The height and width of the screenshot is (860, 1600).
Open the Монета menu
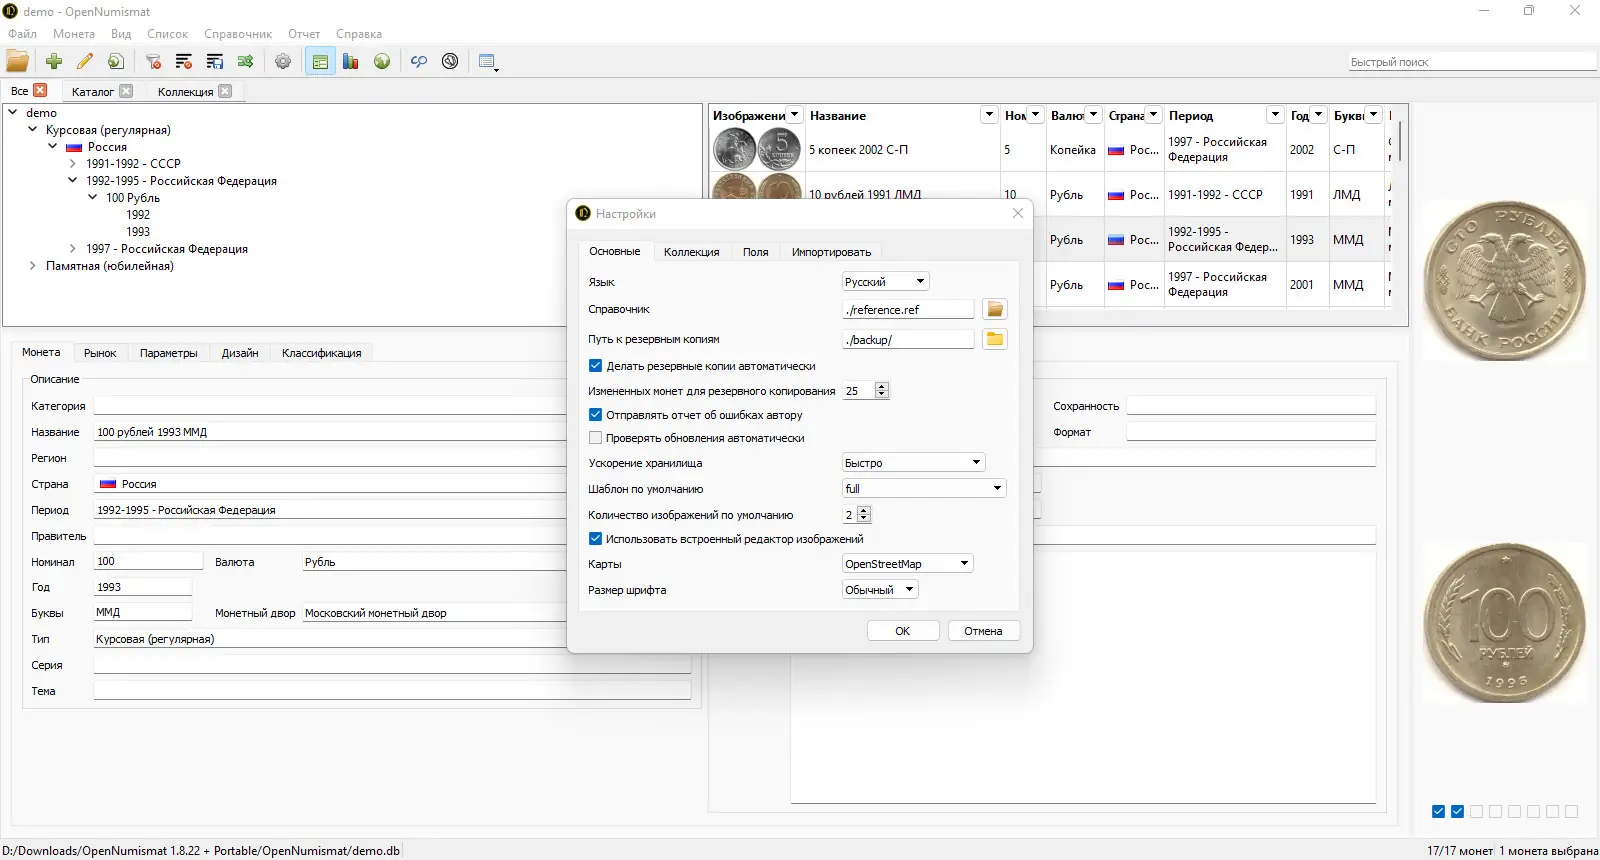(74, 34)
